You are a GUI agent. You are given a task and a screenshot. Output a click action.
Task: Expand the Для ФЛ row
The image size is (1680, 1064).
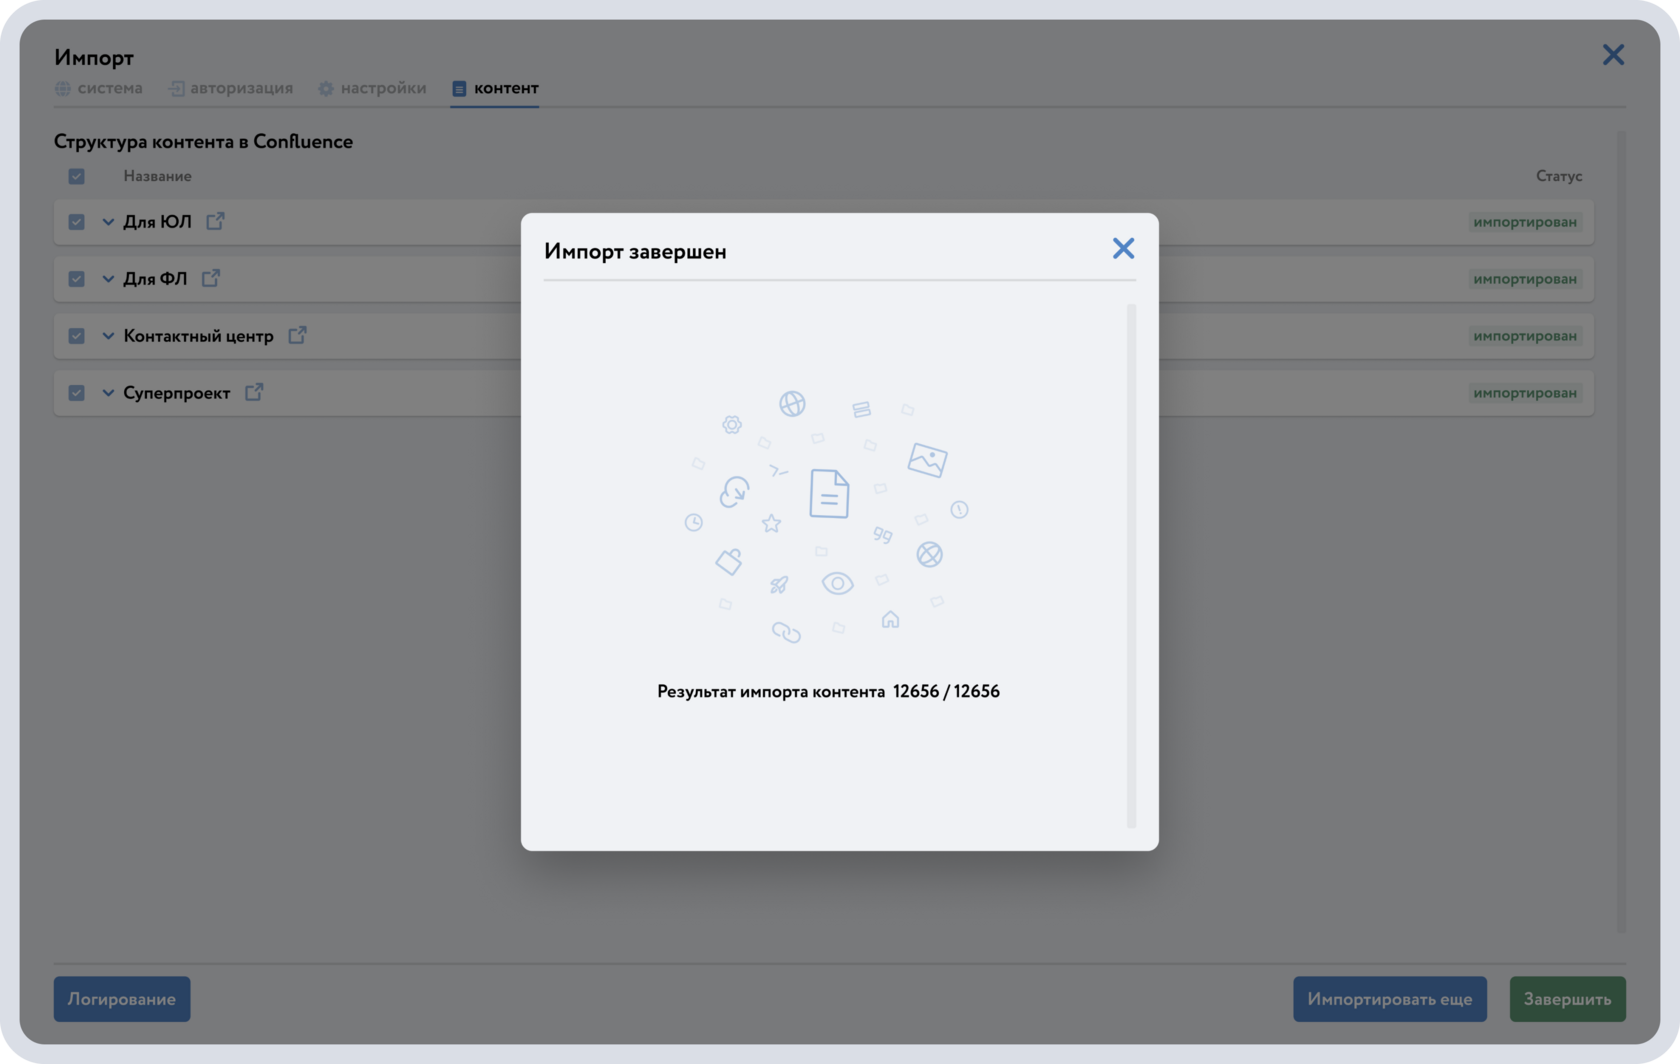(x=108, y=279)
